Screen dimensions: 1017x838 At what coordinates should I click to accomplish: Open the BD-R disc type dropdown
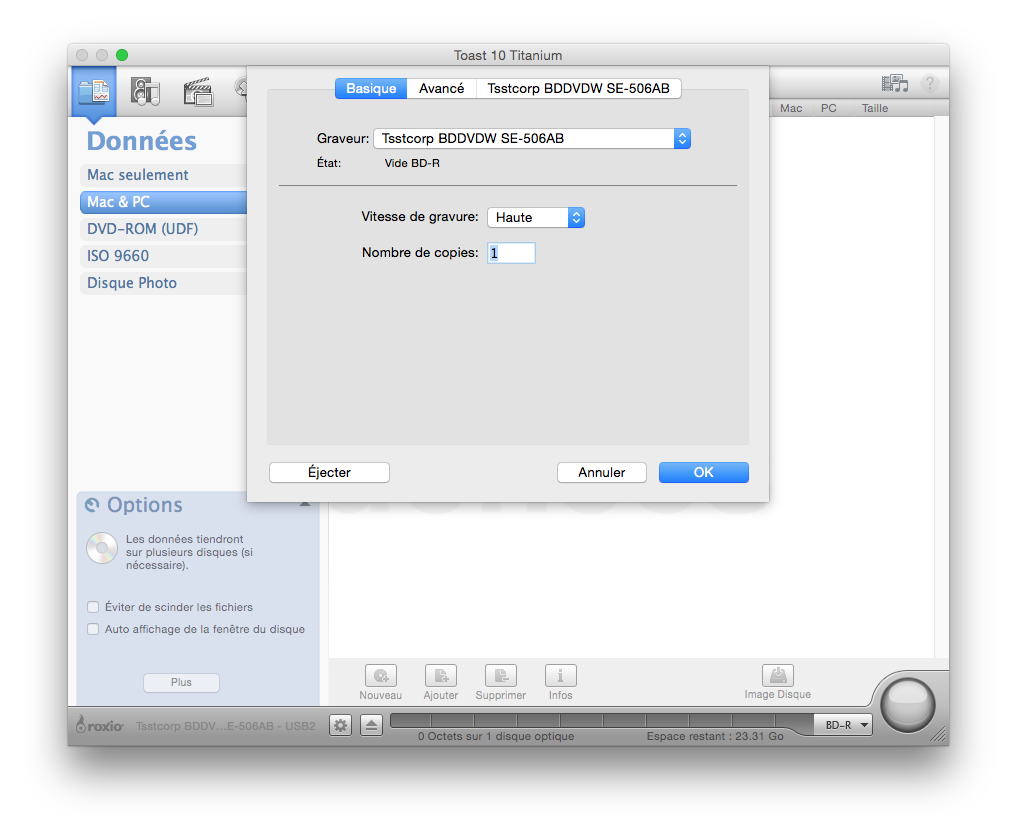click(x=842, y=725)
